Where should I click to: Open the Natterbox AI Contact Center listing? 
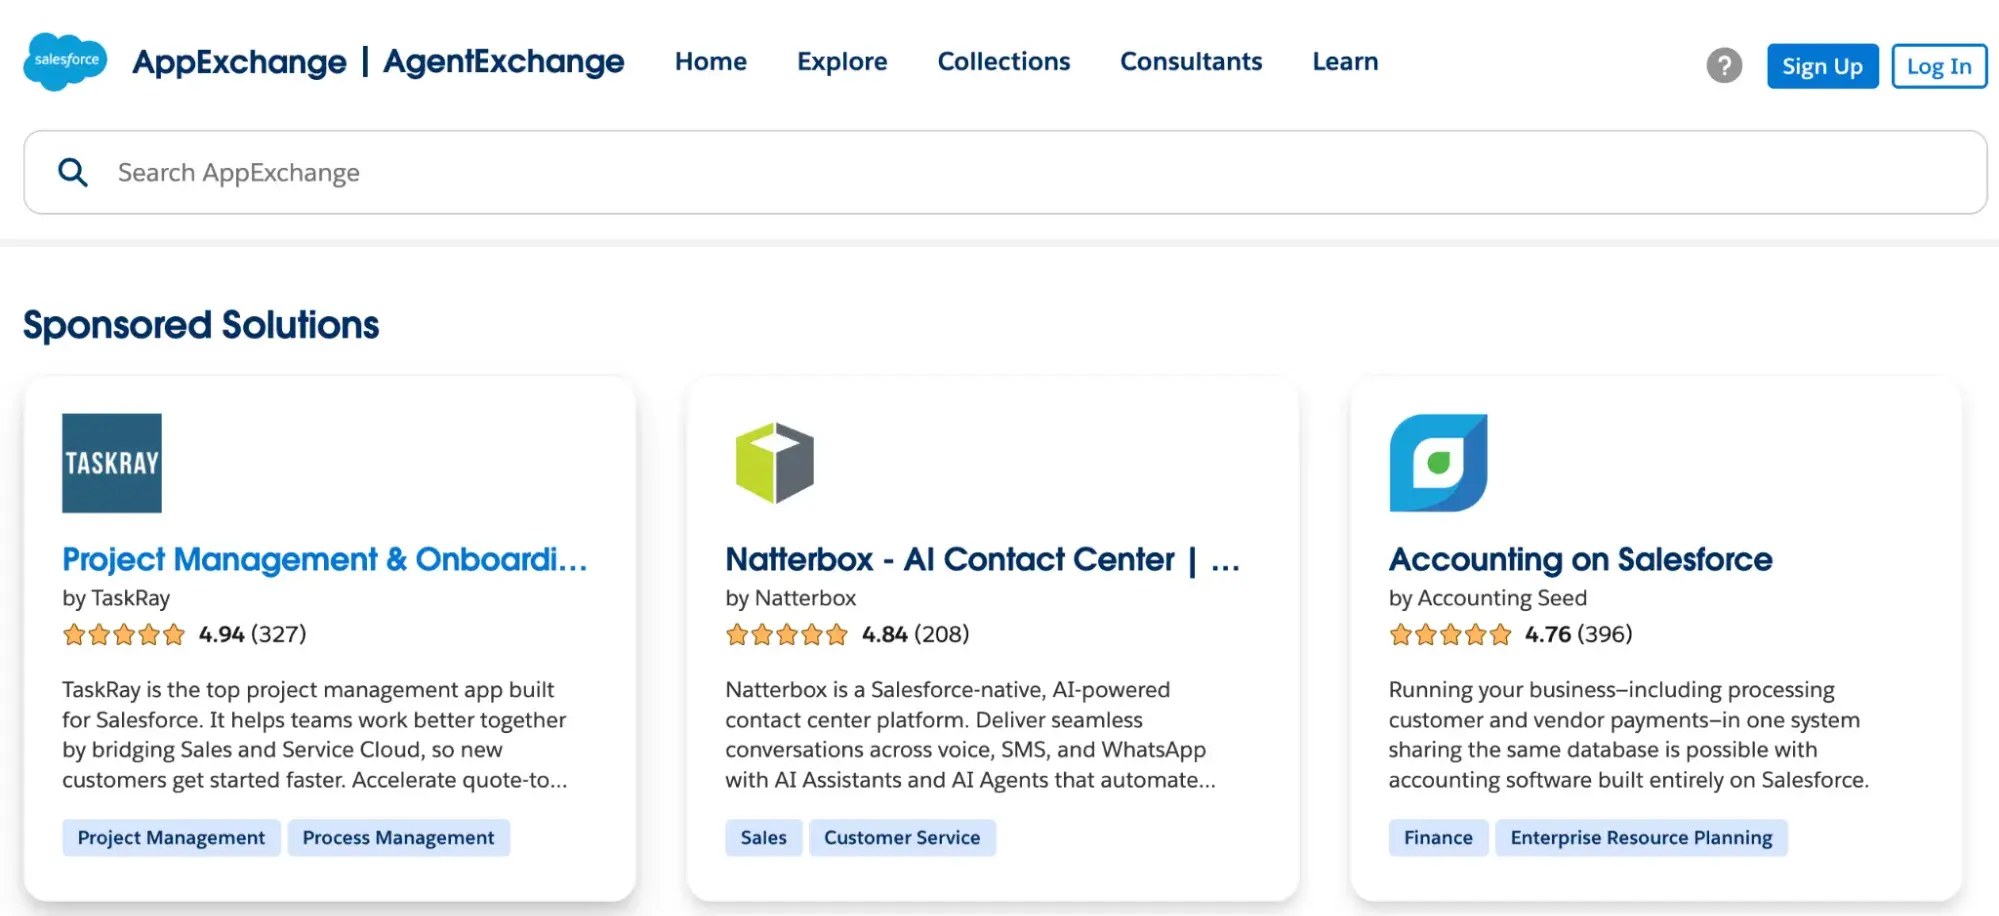(x=982, y=559)
